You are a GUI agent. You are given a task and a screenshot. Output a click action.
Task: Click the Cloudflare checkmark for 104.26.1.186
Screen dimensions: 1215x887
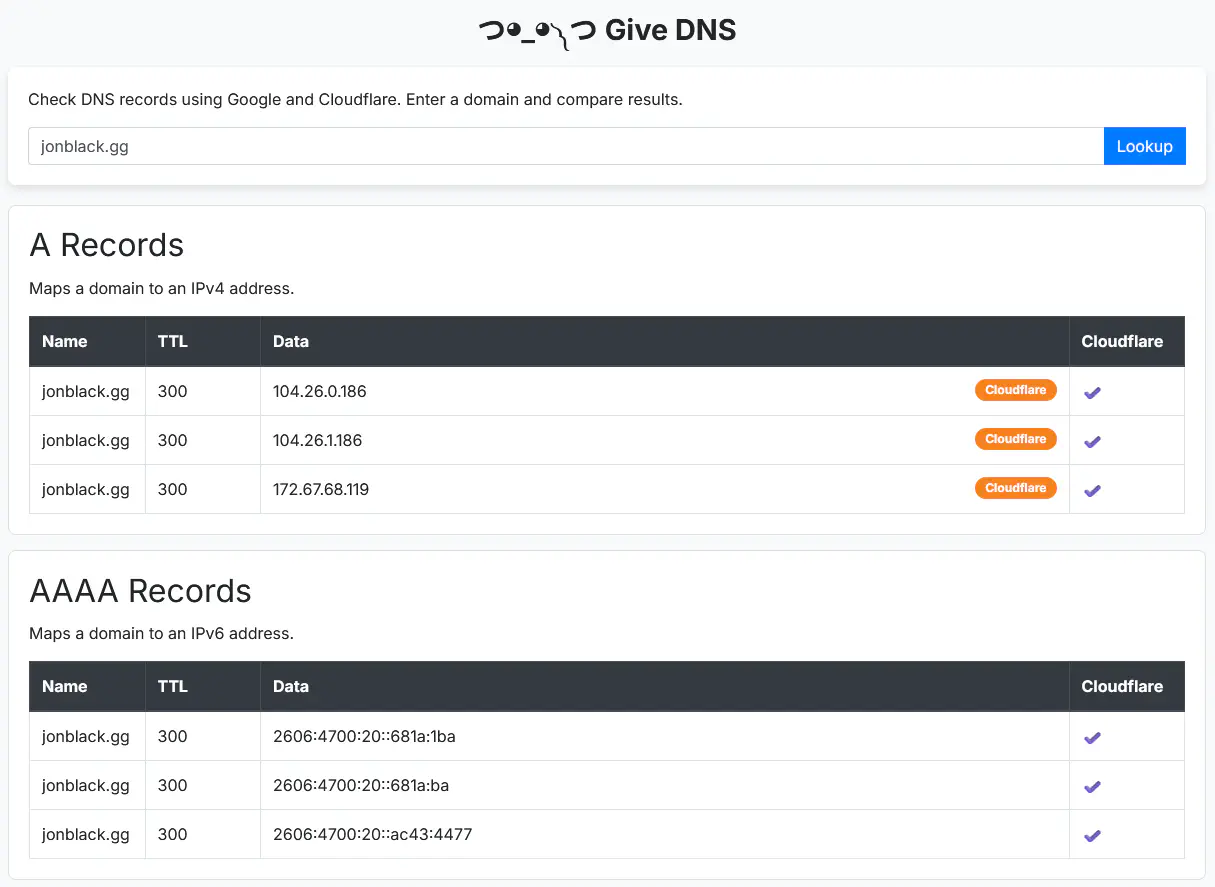[x=1092, y=442]
